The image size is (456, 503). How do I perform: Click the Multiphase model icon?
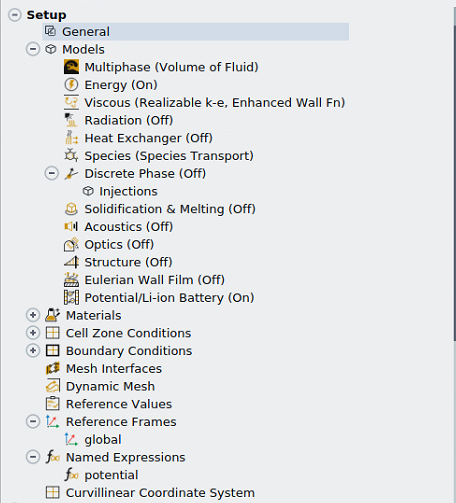[71, 67]
